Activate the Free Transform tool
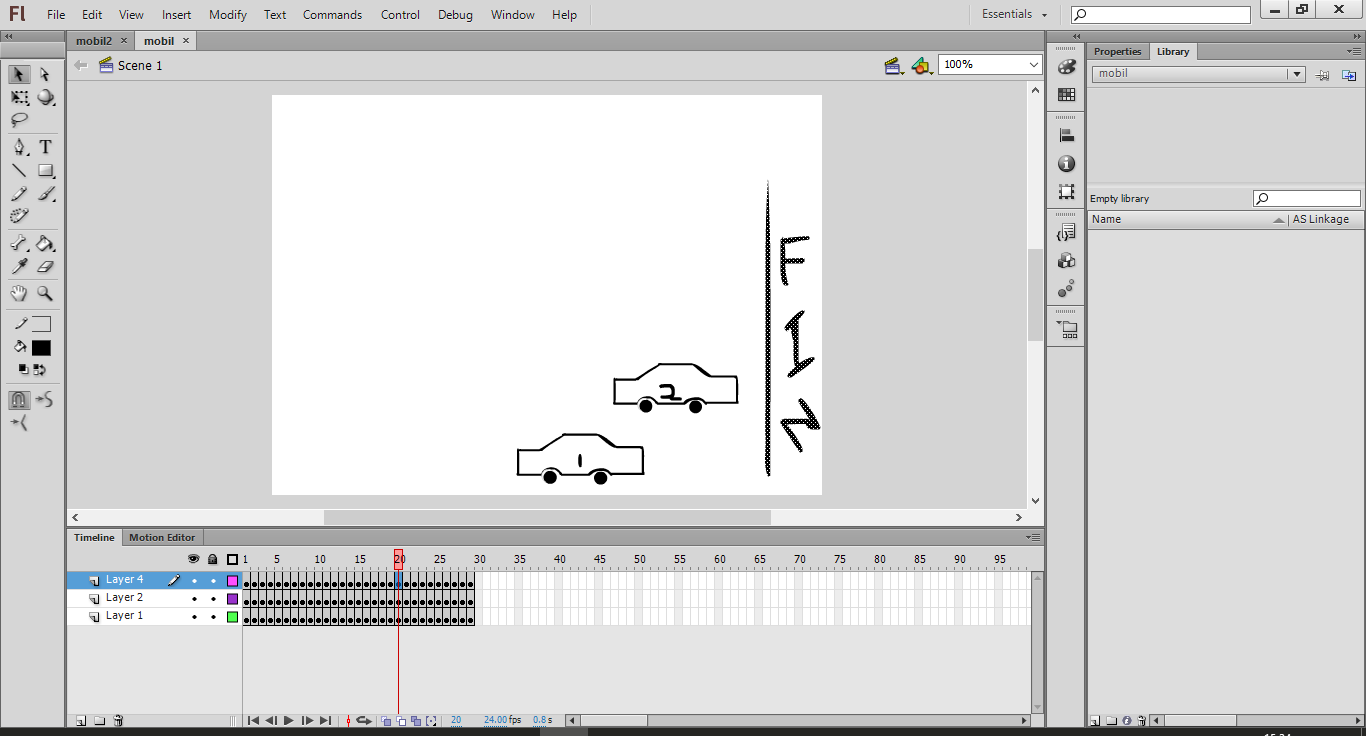Image resolution: width=1366 pixels, height=736 pixels. point(18,98)
